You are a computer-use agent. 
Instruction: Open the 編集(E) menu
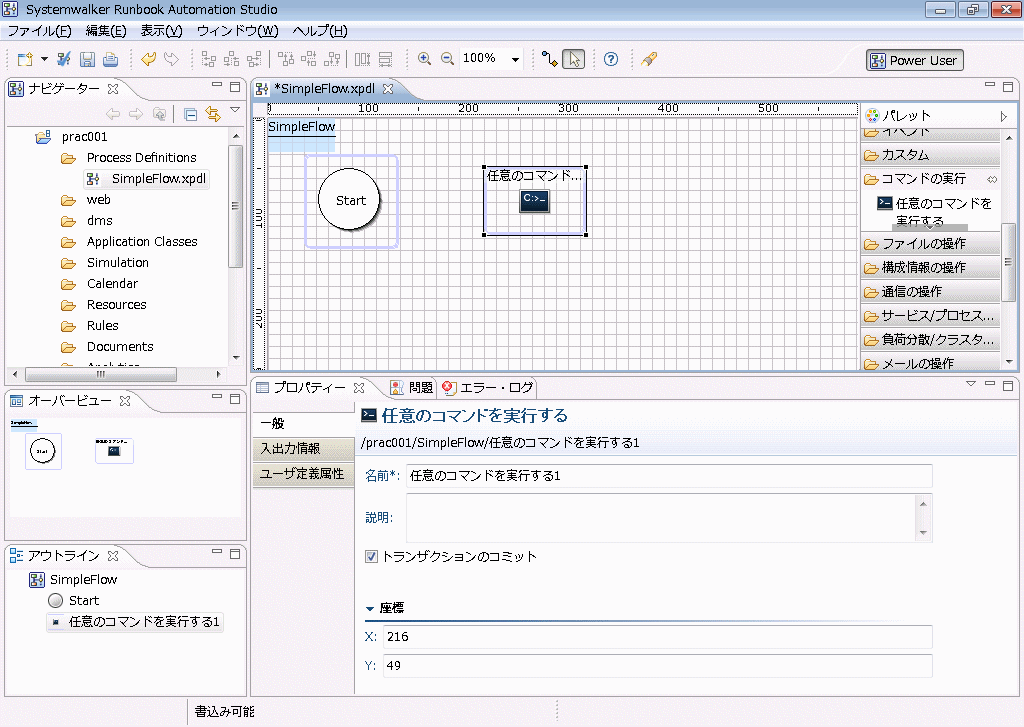[106, 31]
